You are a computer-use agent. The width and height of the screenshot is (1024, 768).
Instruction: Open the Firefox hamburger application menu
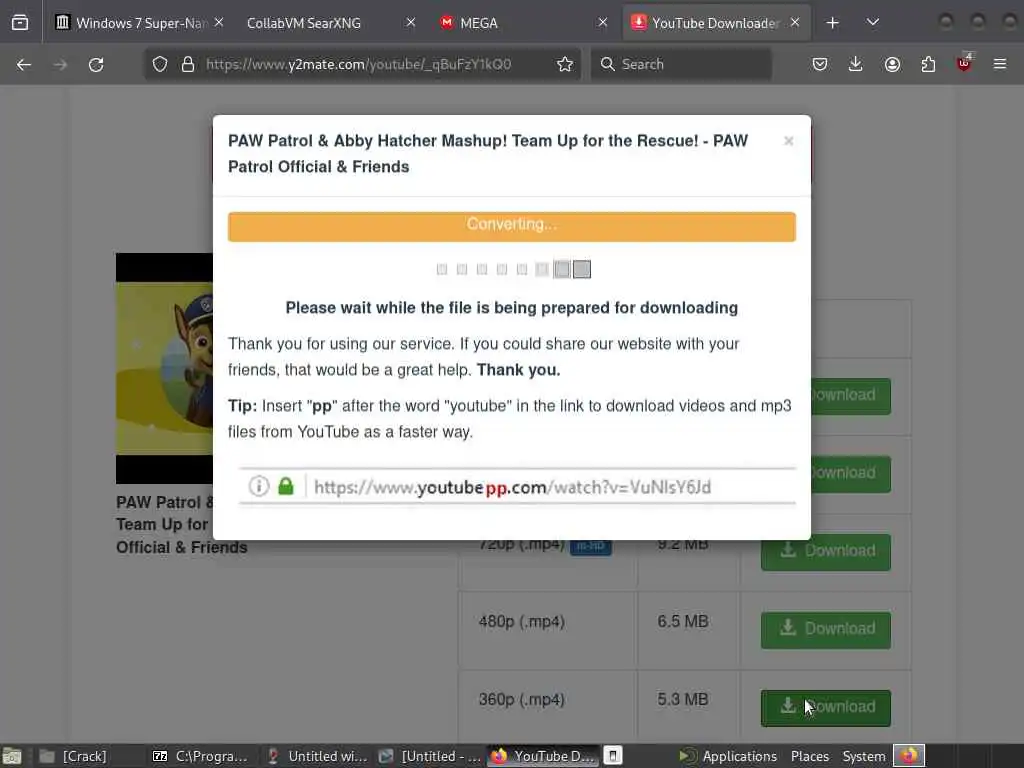1000,64
